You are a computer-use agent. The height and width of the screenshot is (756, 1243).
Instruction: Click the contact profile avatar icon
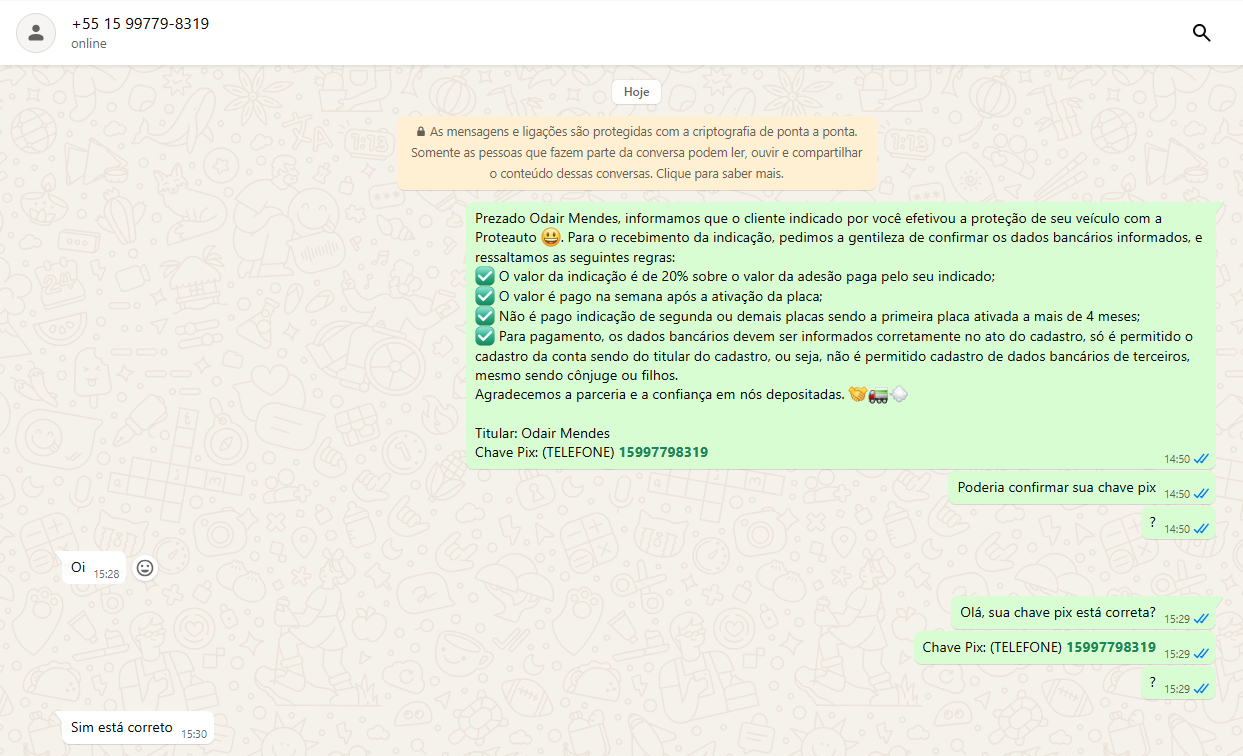point(36,33)
